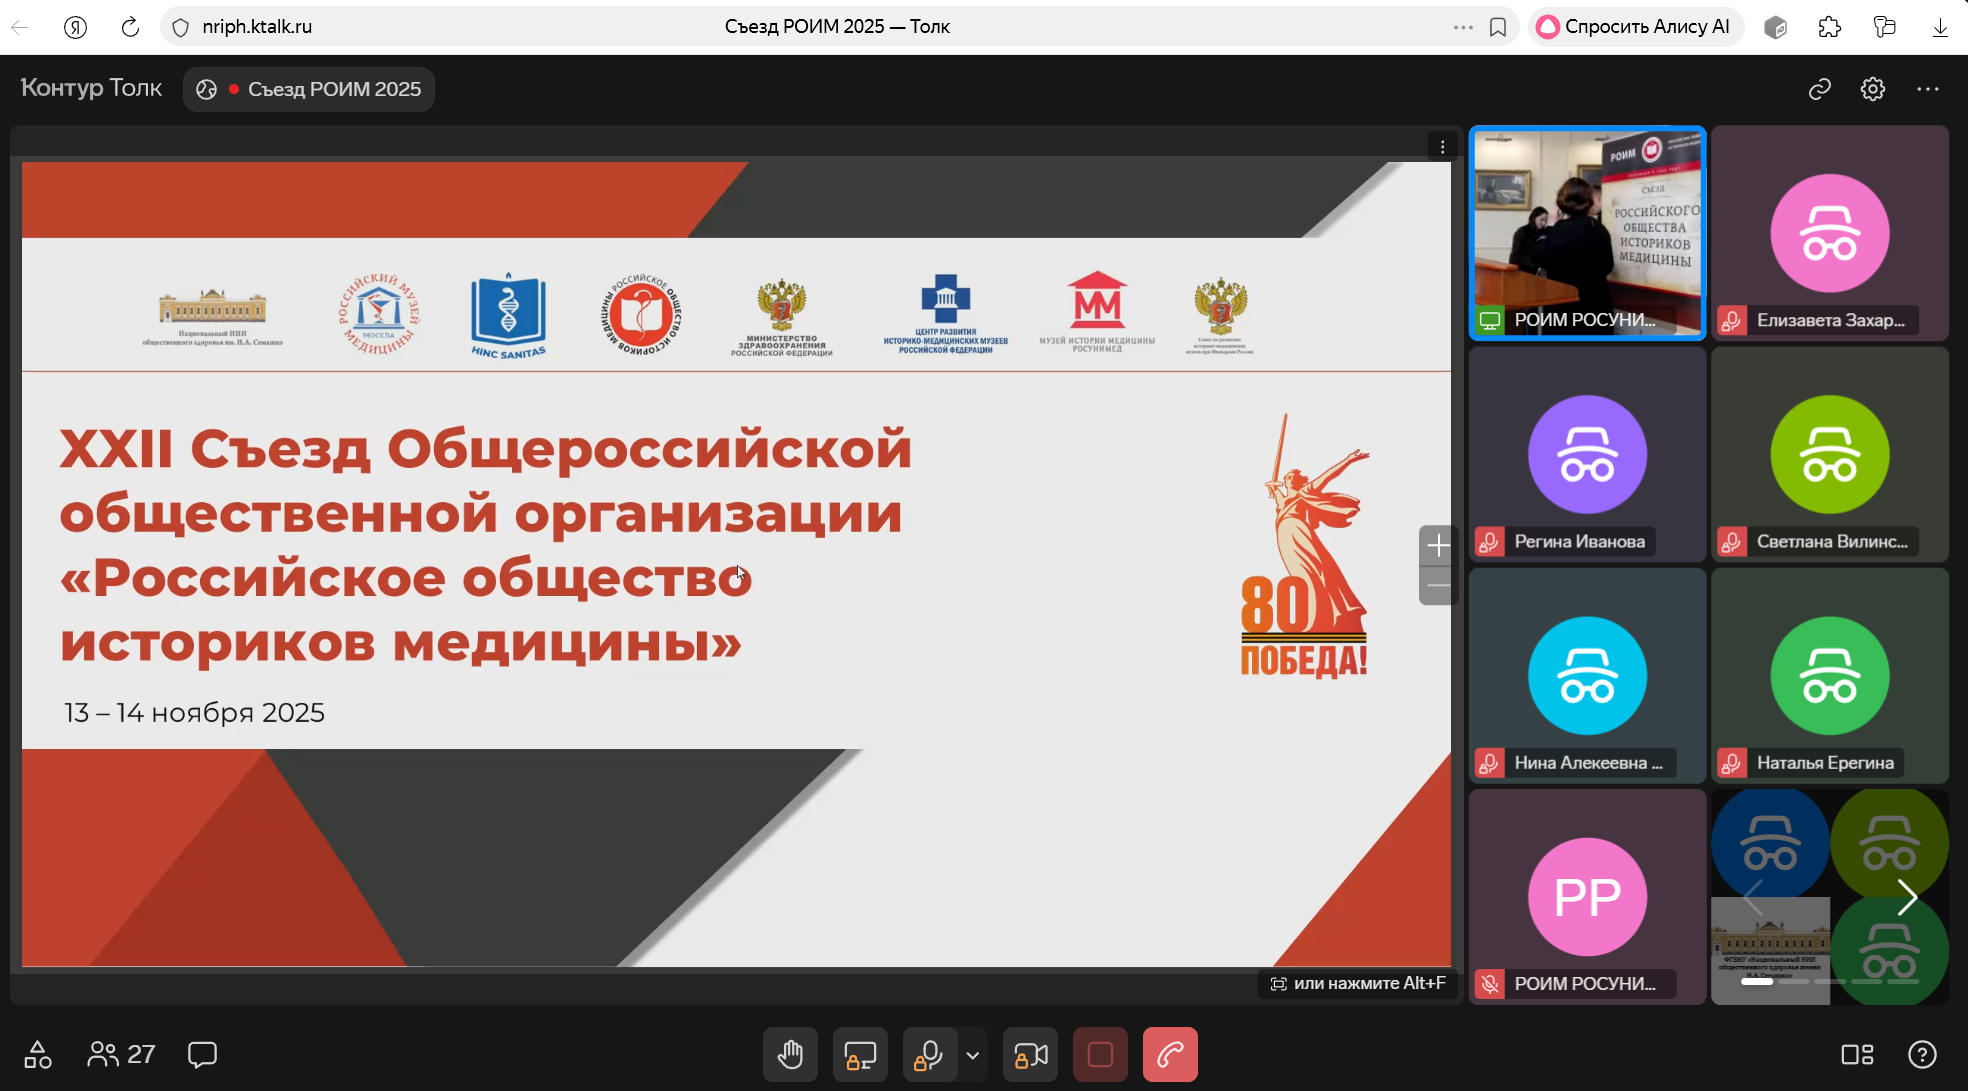
Task: Toggle the camera on or off
Action: point(1031,1055)
